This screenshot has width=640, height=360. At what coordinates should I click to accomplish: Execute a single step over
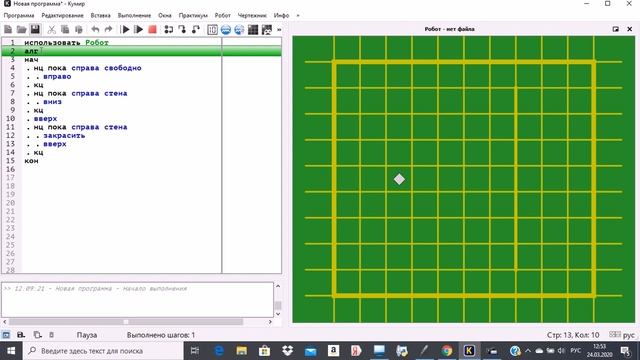coord(169,29)
